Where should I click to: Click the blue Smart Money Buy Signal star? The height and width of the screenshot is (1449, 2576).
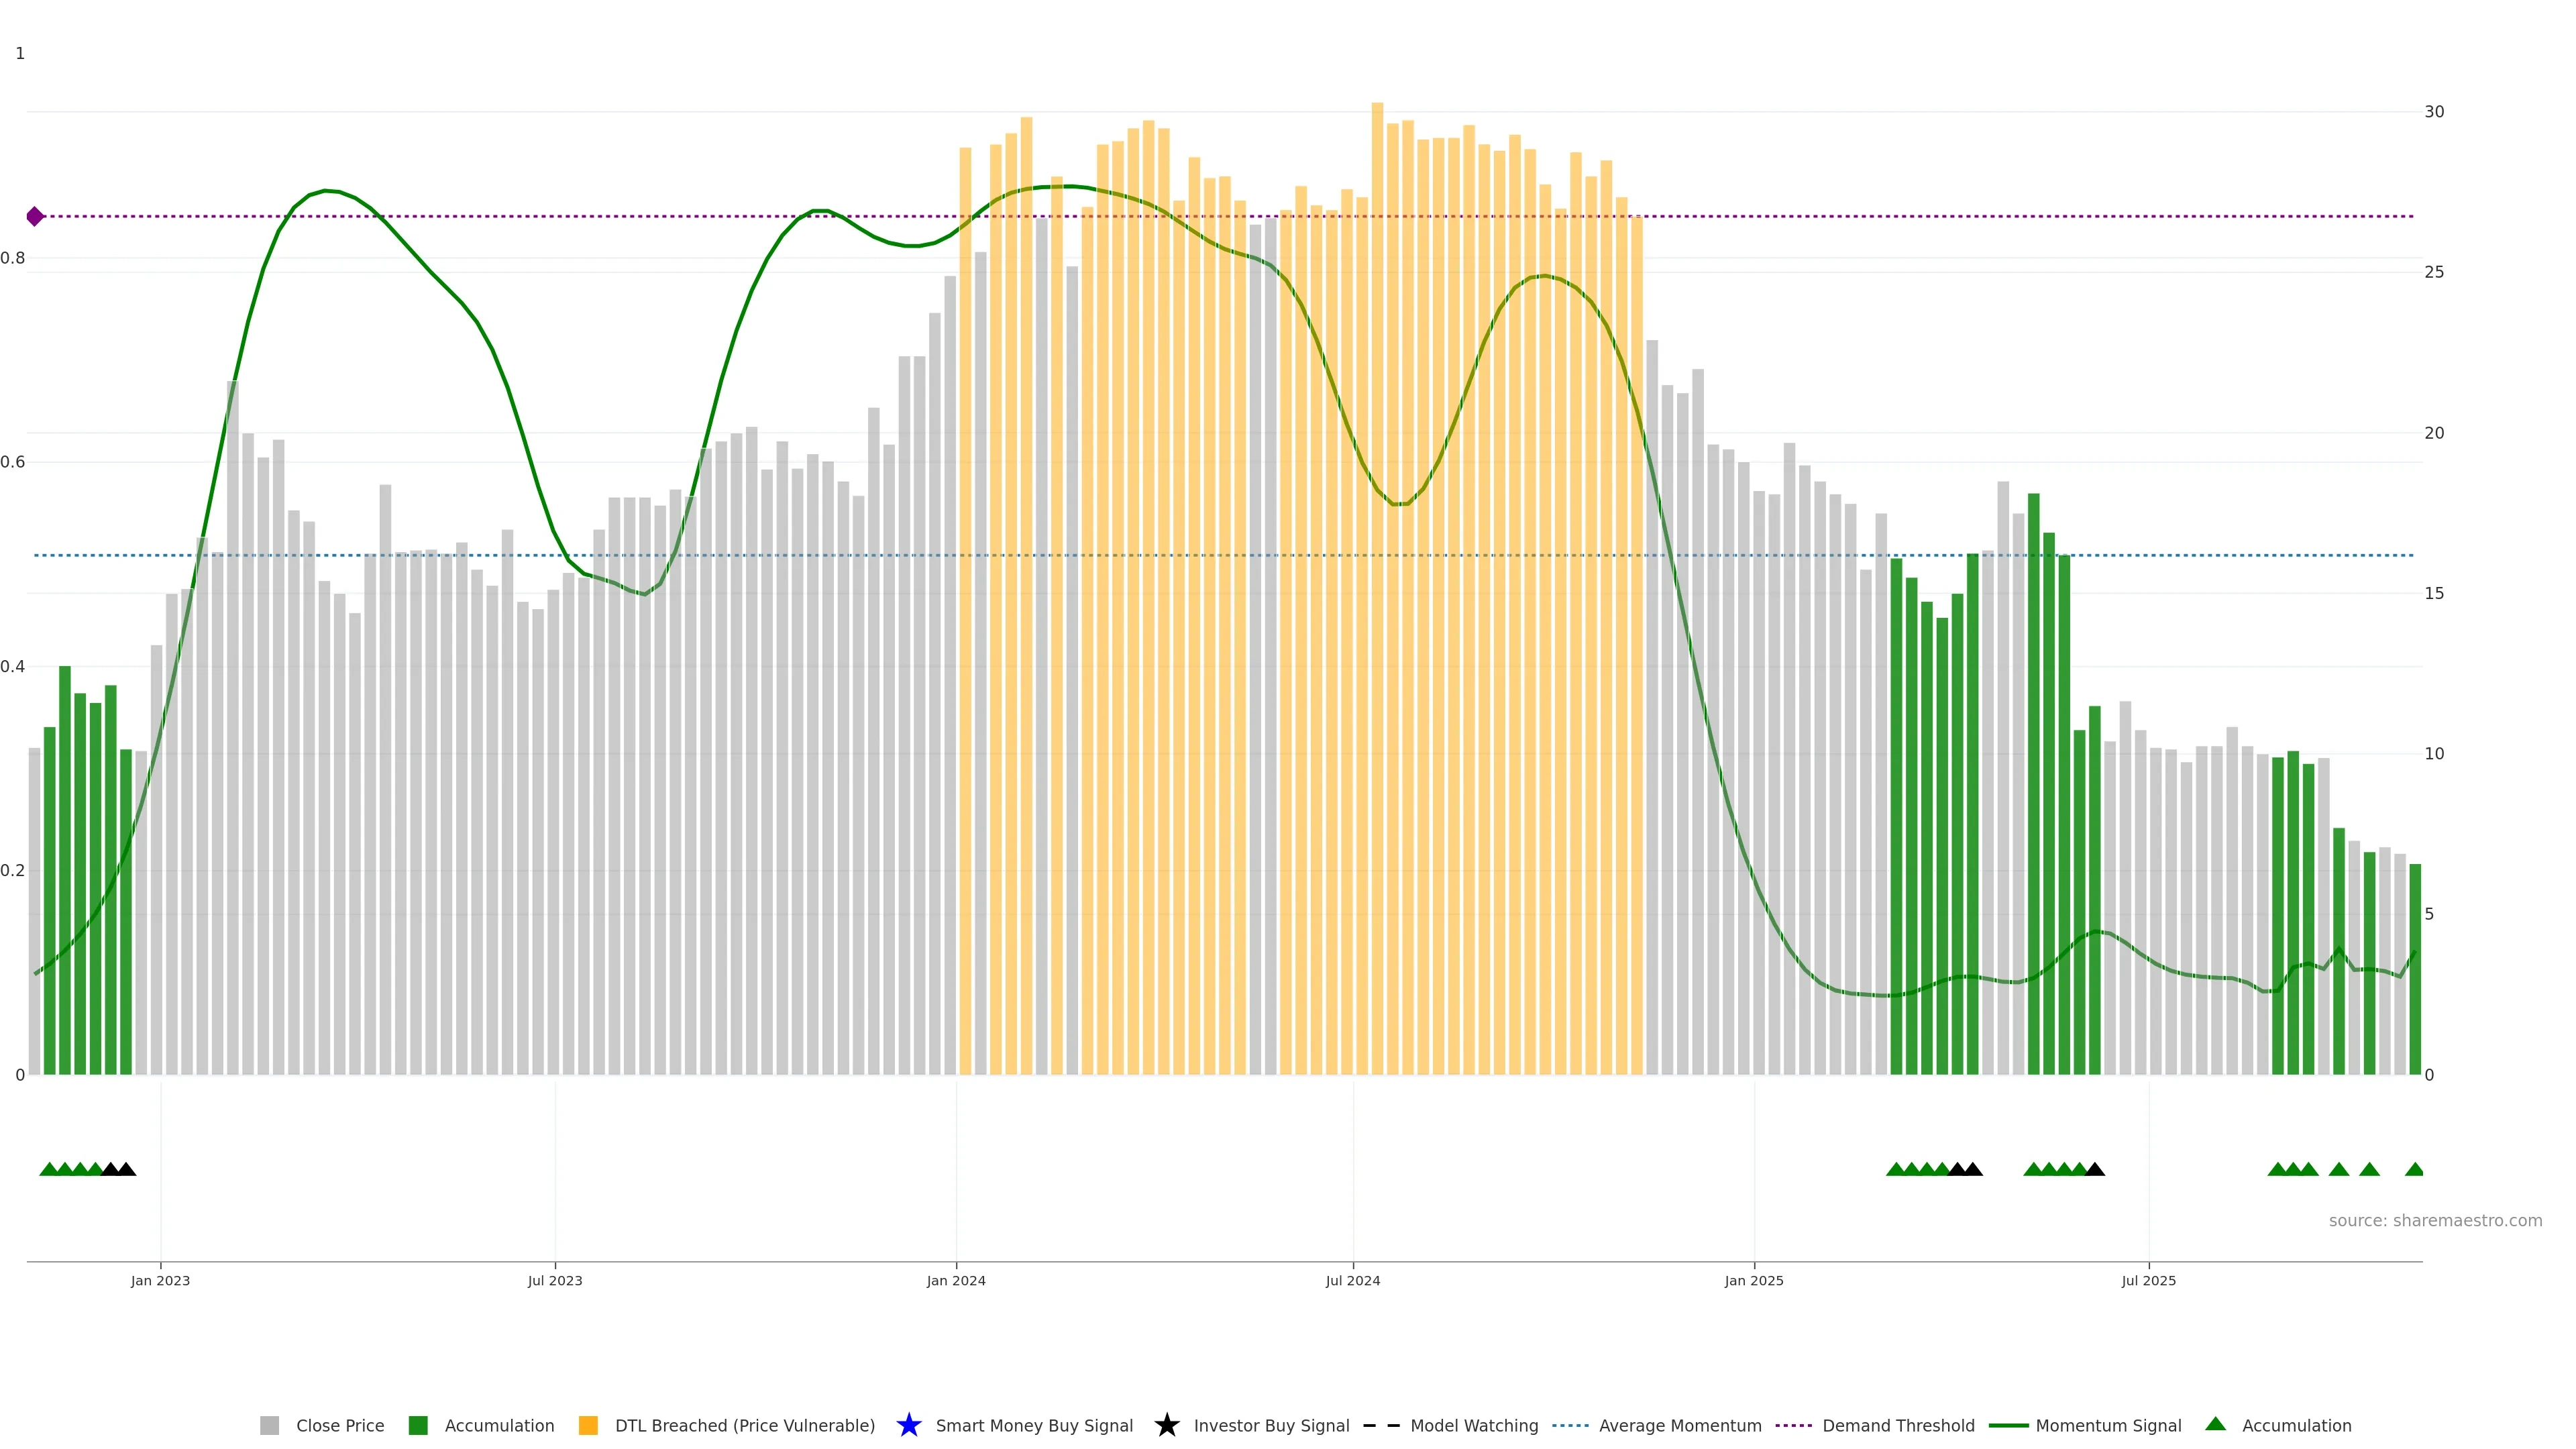pyautogui.click(x=908, y=1425)
